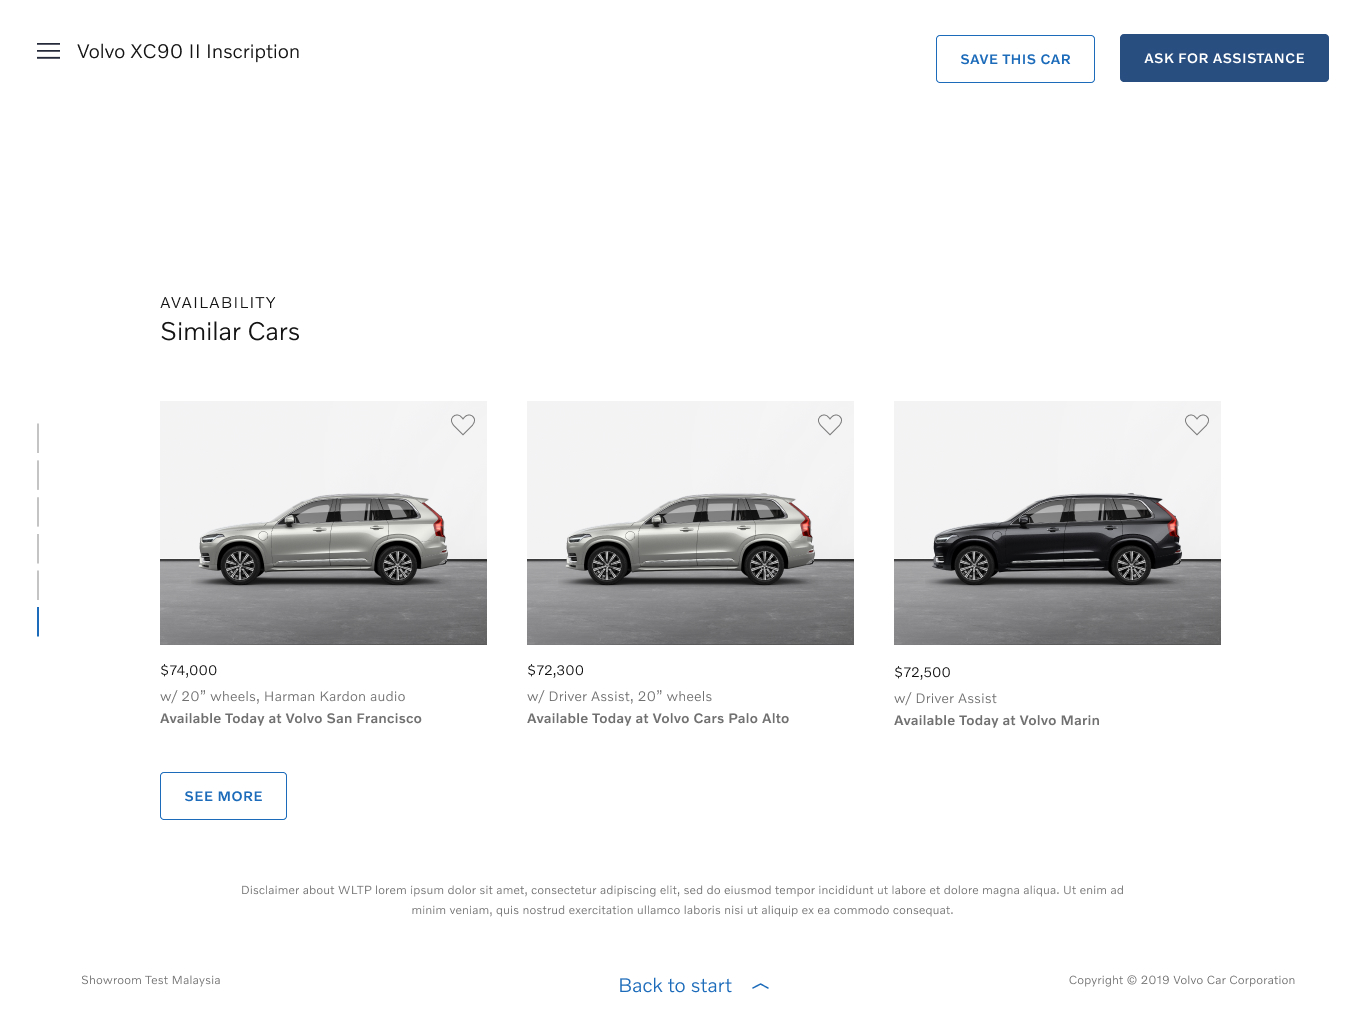Click 'w/ 20" wheels, Harman Kardon audio' description
The width and height of the screenshot is (1366, 1024).
[283, 696]
